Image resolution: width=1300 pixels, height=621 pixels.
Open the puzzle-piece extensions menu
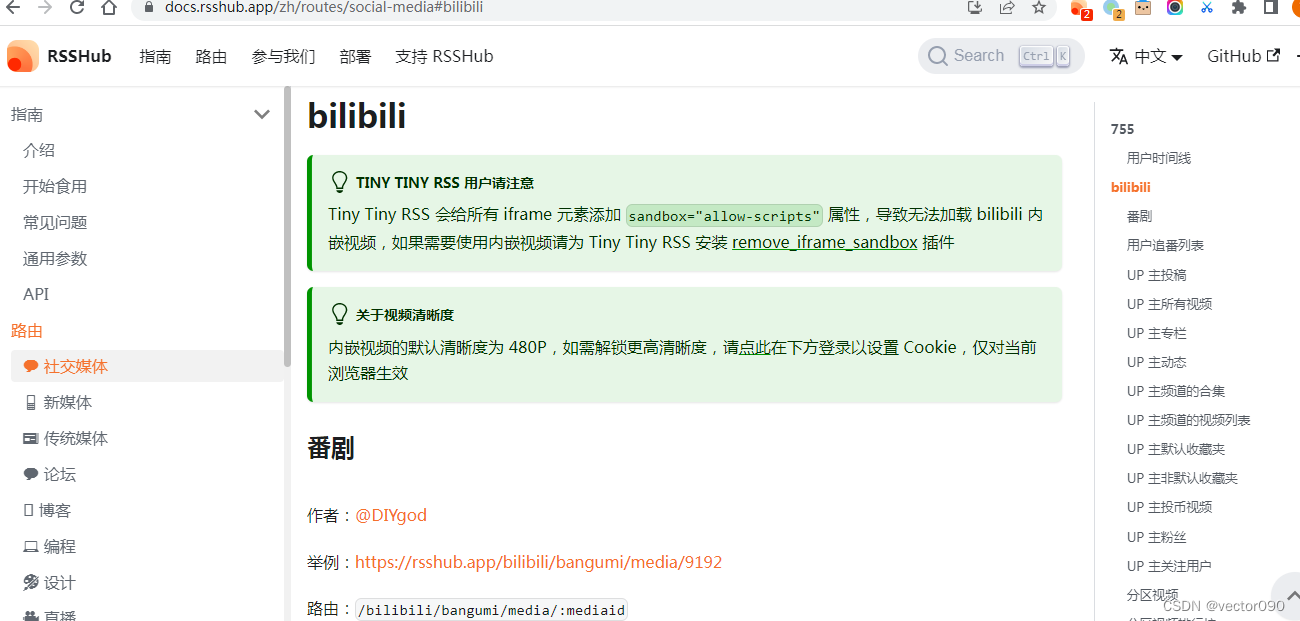pos(1239,8)
